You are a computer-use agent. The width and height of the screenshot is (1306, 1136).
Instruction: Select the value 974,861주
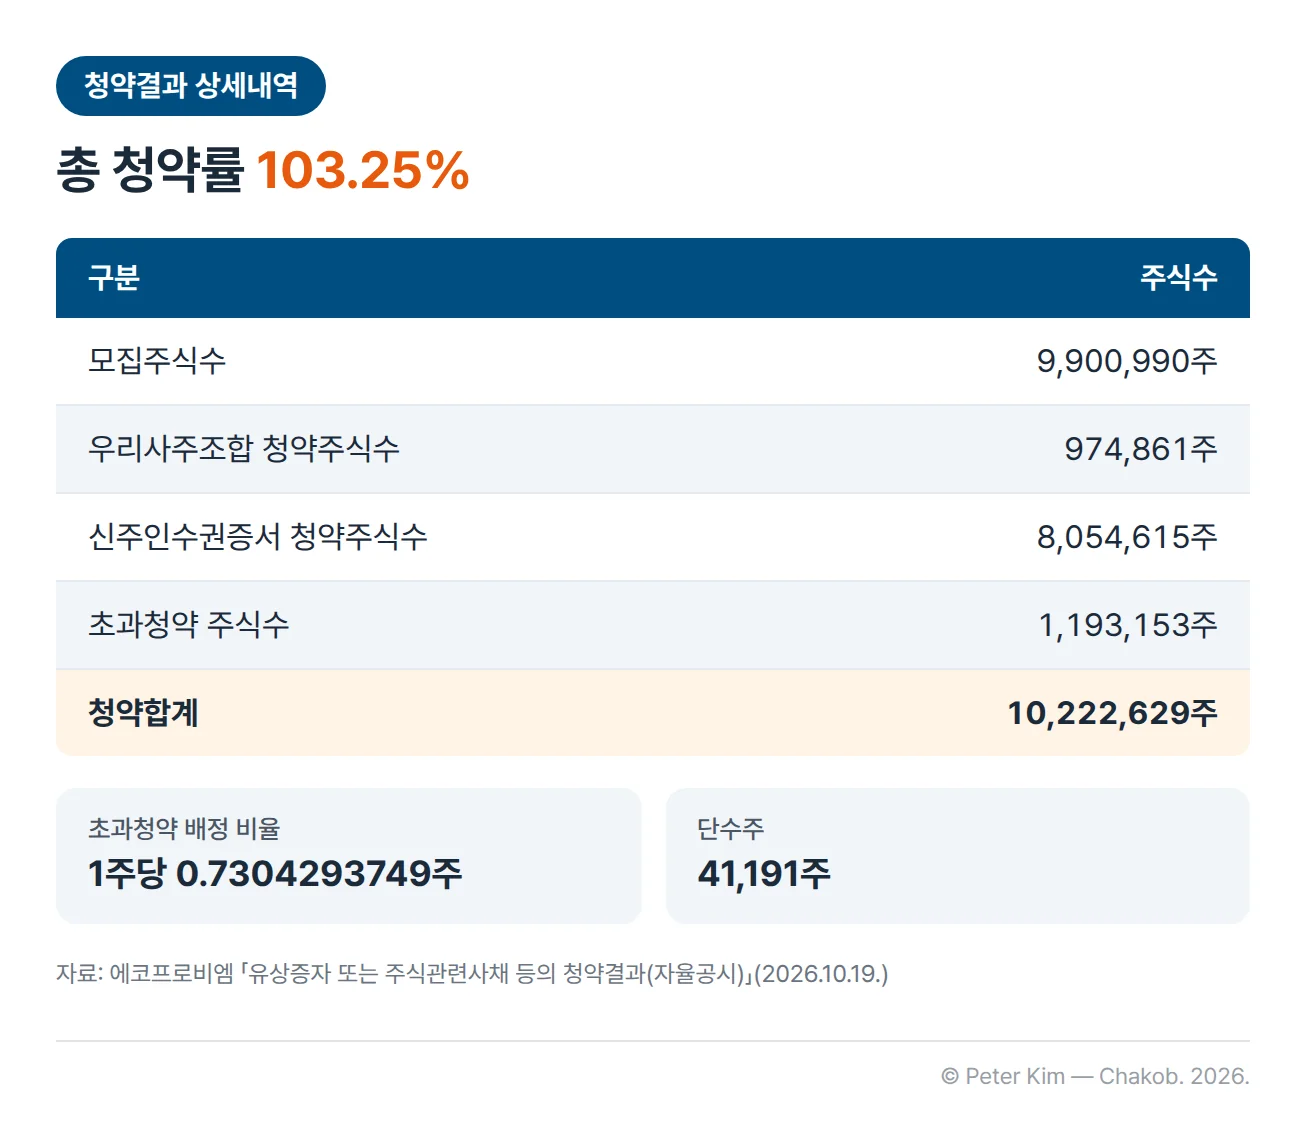click(x=1141, y=449)
